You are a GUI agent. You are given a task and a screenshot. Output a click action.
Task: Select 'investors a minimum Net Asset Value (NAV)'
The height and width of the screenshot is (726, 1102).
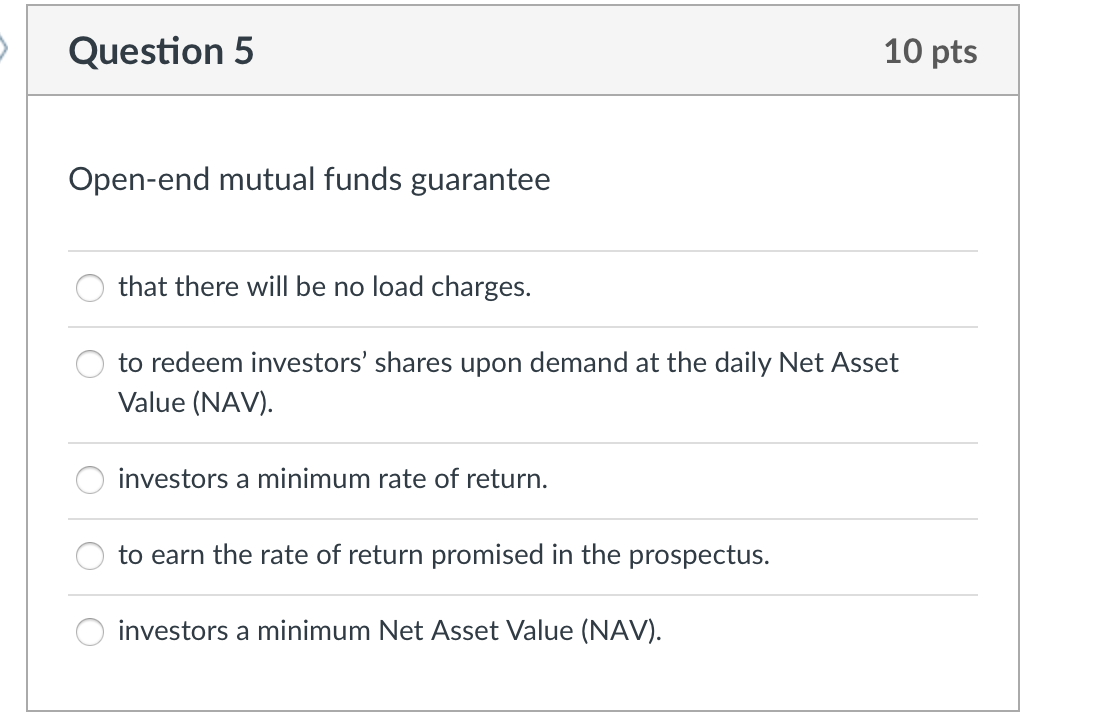click(89, 631)
